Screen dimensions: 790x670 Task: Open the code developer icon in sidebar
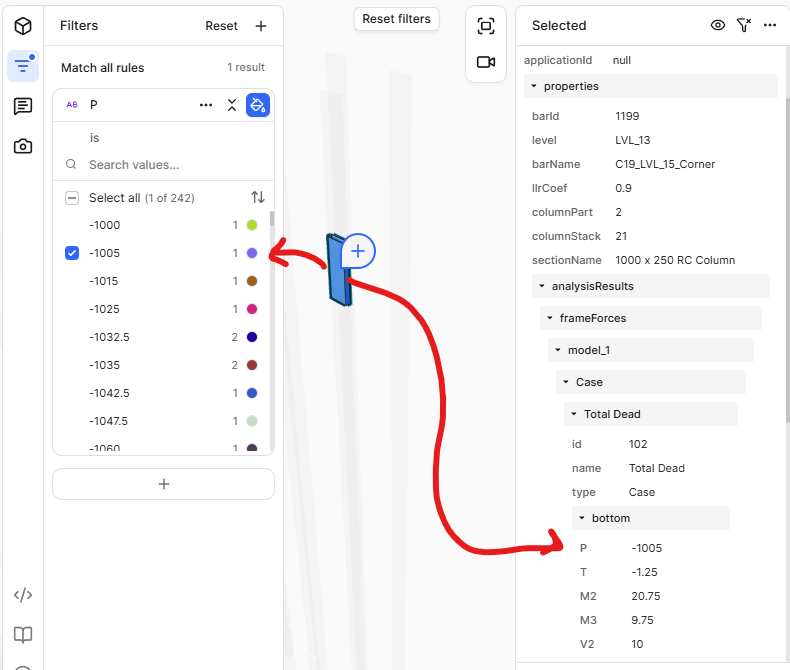click(x=22, y=595)
